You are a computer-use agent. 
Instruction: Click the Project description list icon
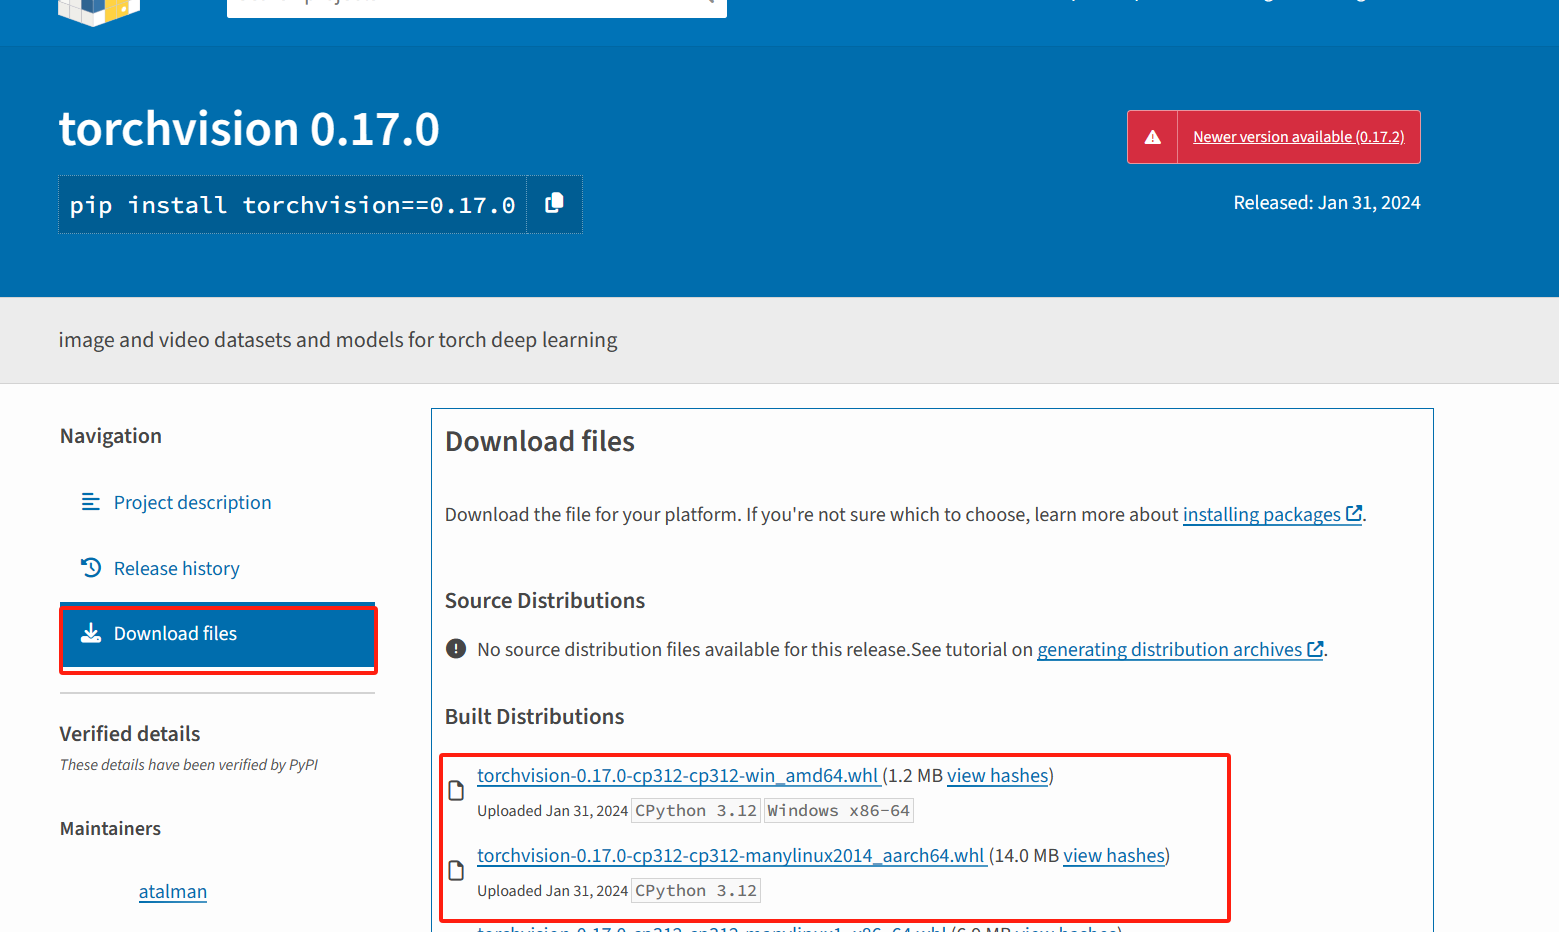[x=91, y=502]
